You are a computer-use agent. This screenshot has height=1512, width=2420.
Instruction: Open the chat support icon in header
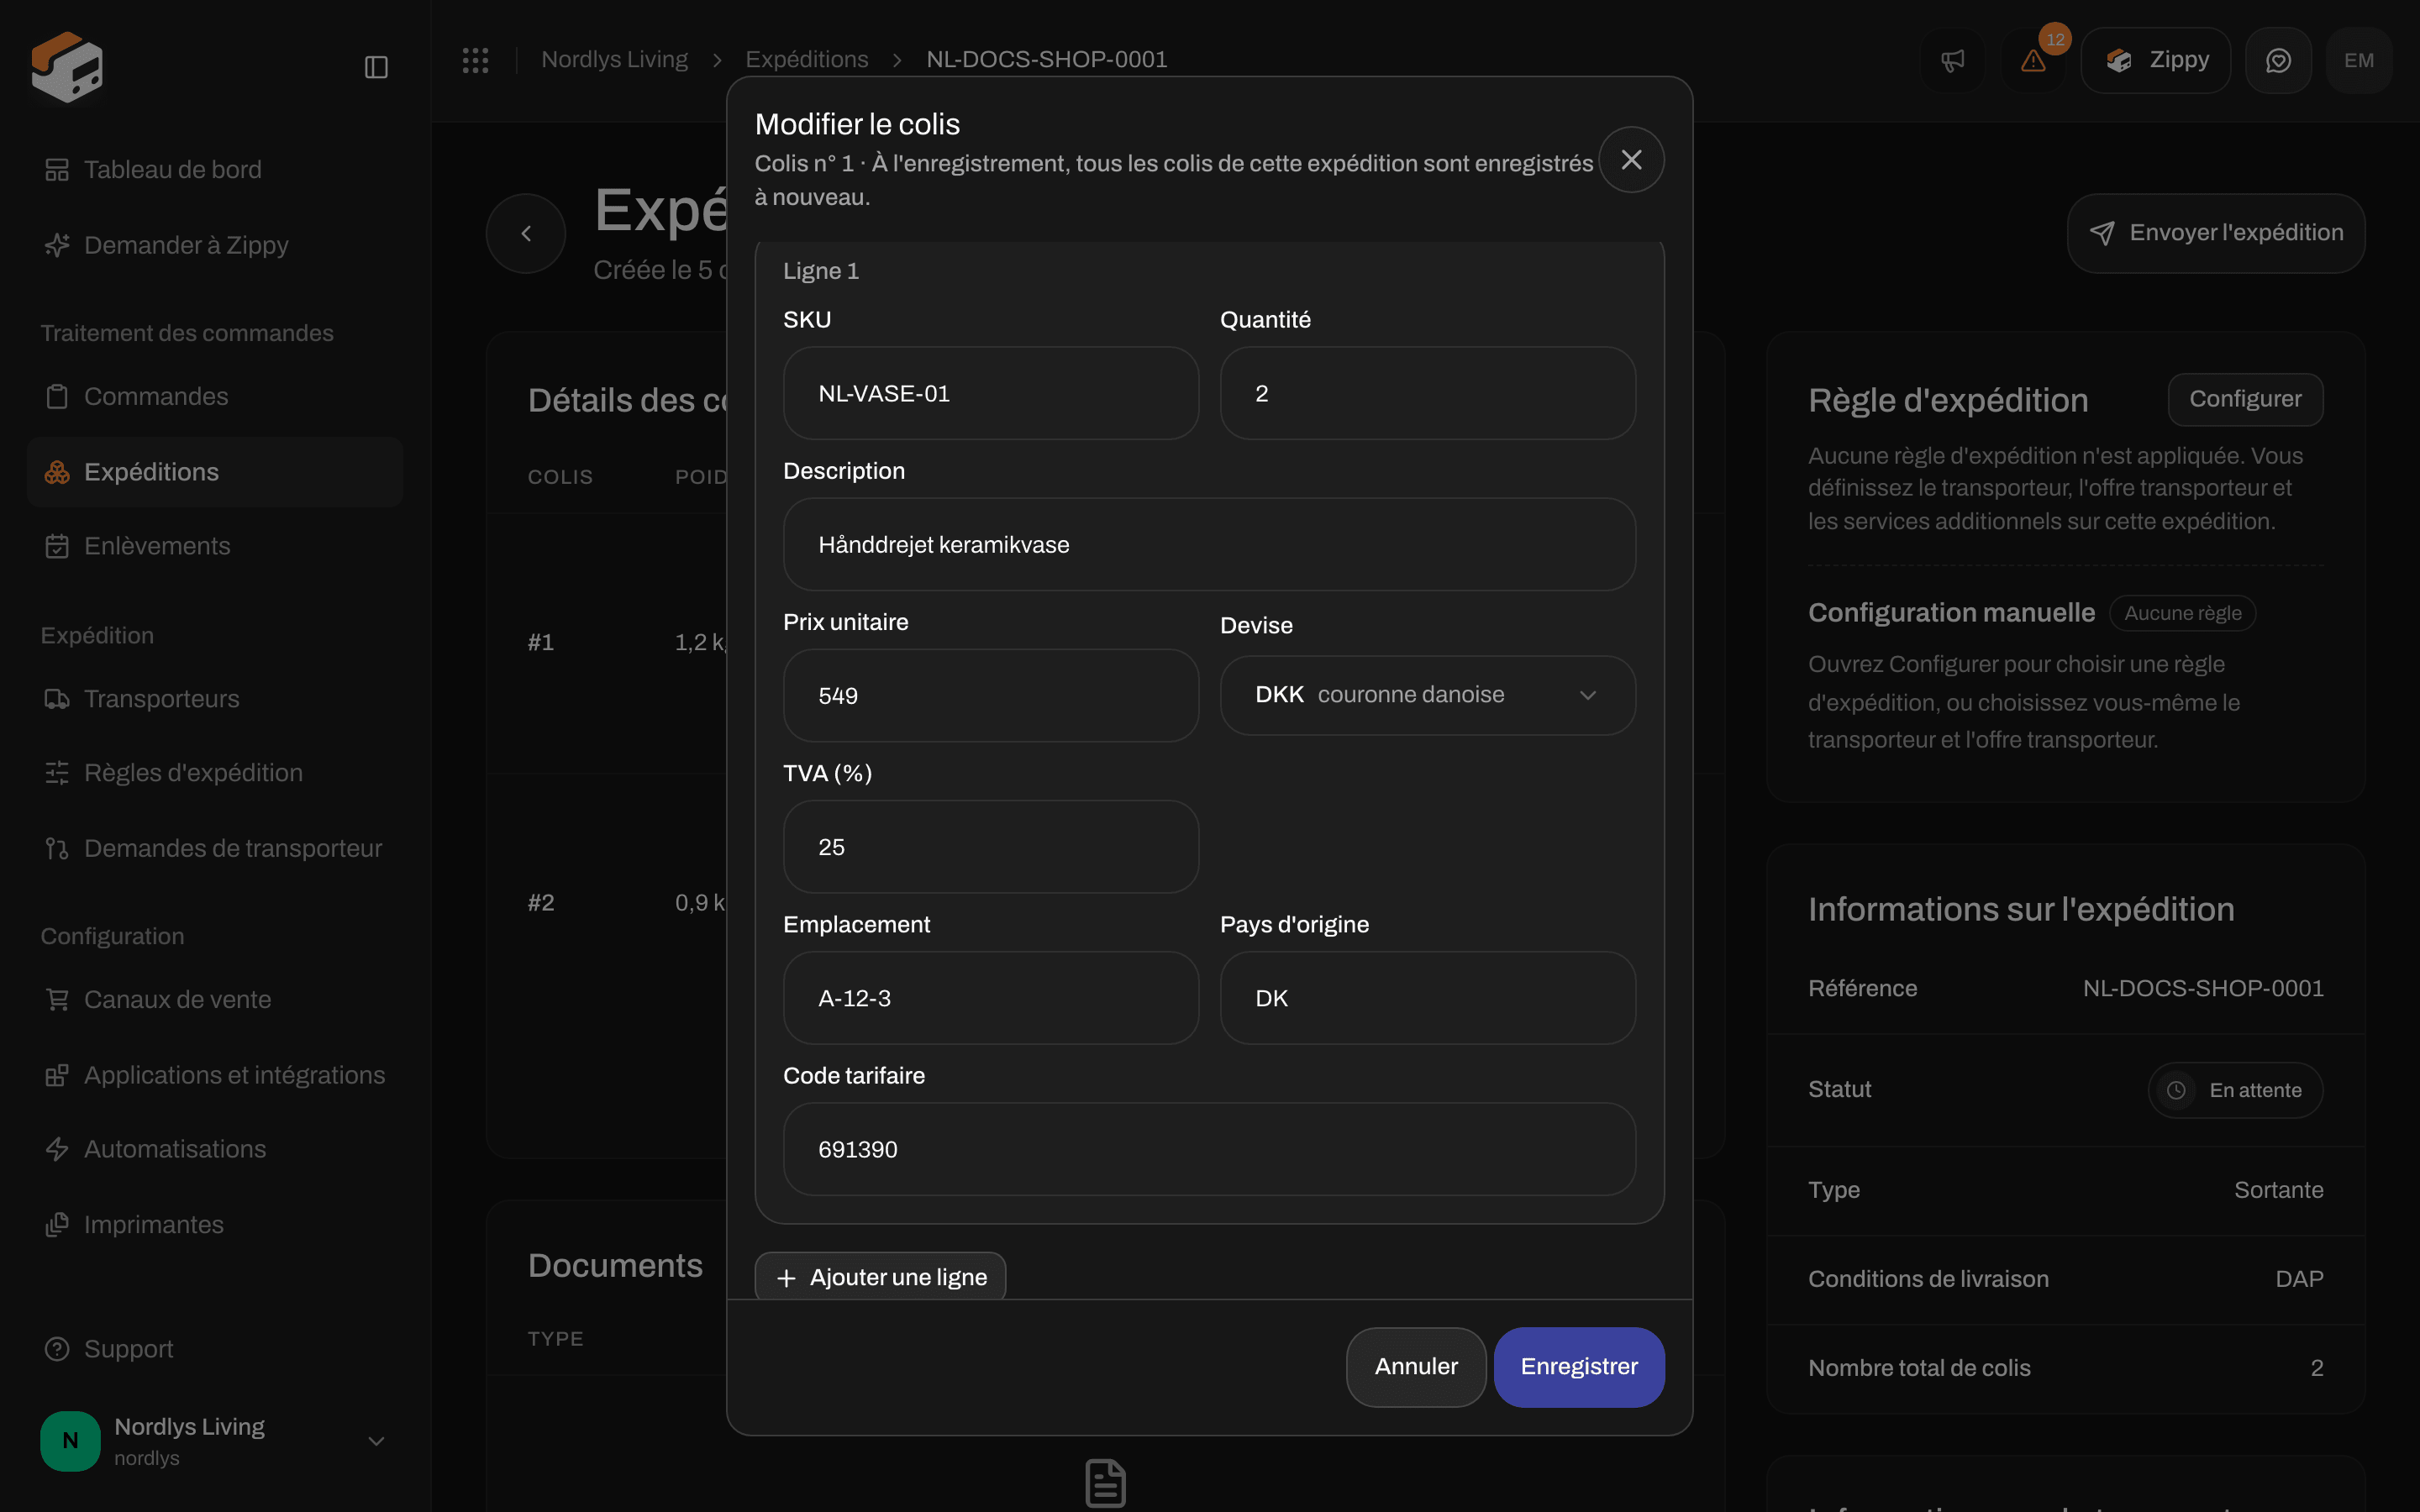pos(2278,61)
